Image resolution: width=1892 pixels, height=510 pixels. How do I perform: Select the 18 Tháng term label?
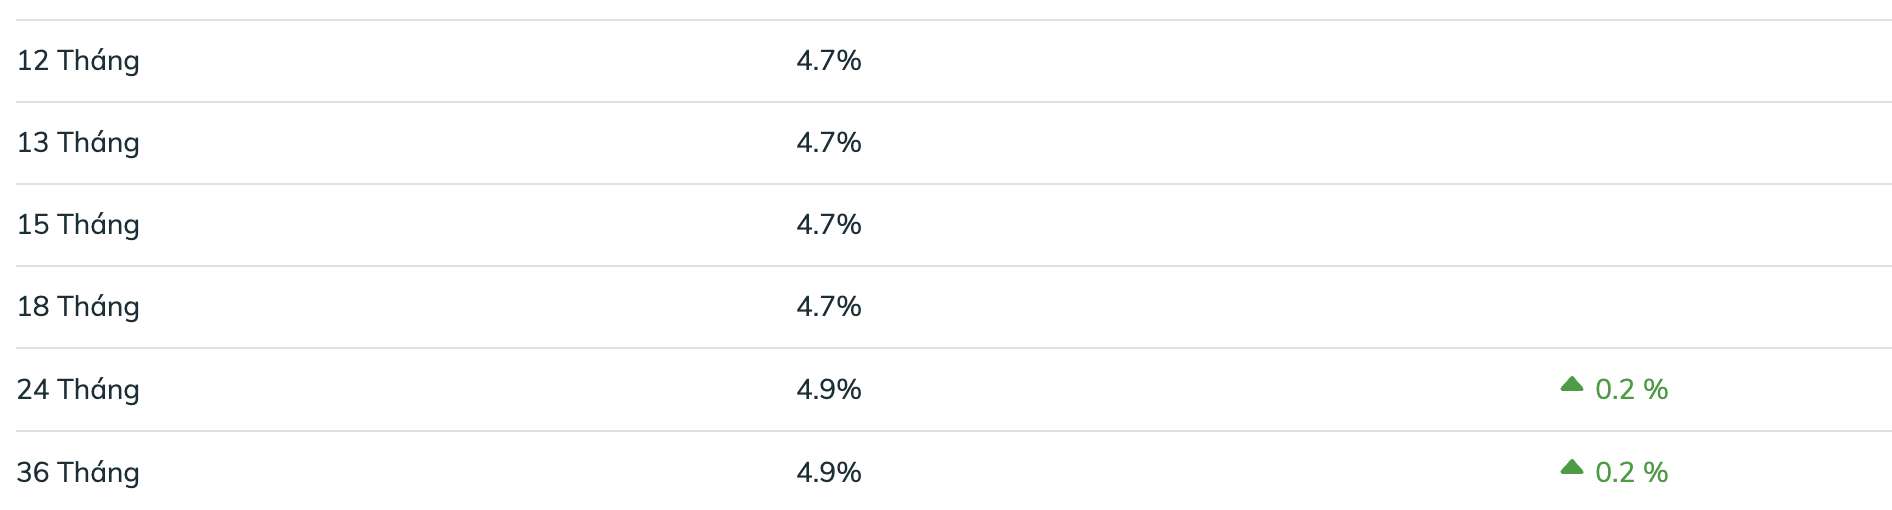[78, 307]
